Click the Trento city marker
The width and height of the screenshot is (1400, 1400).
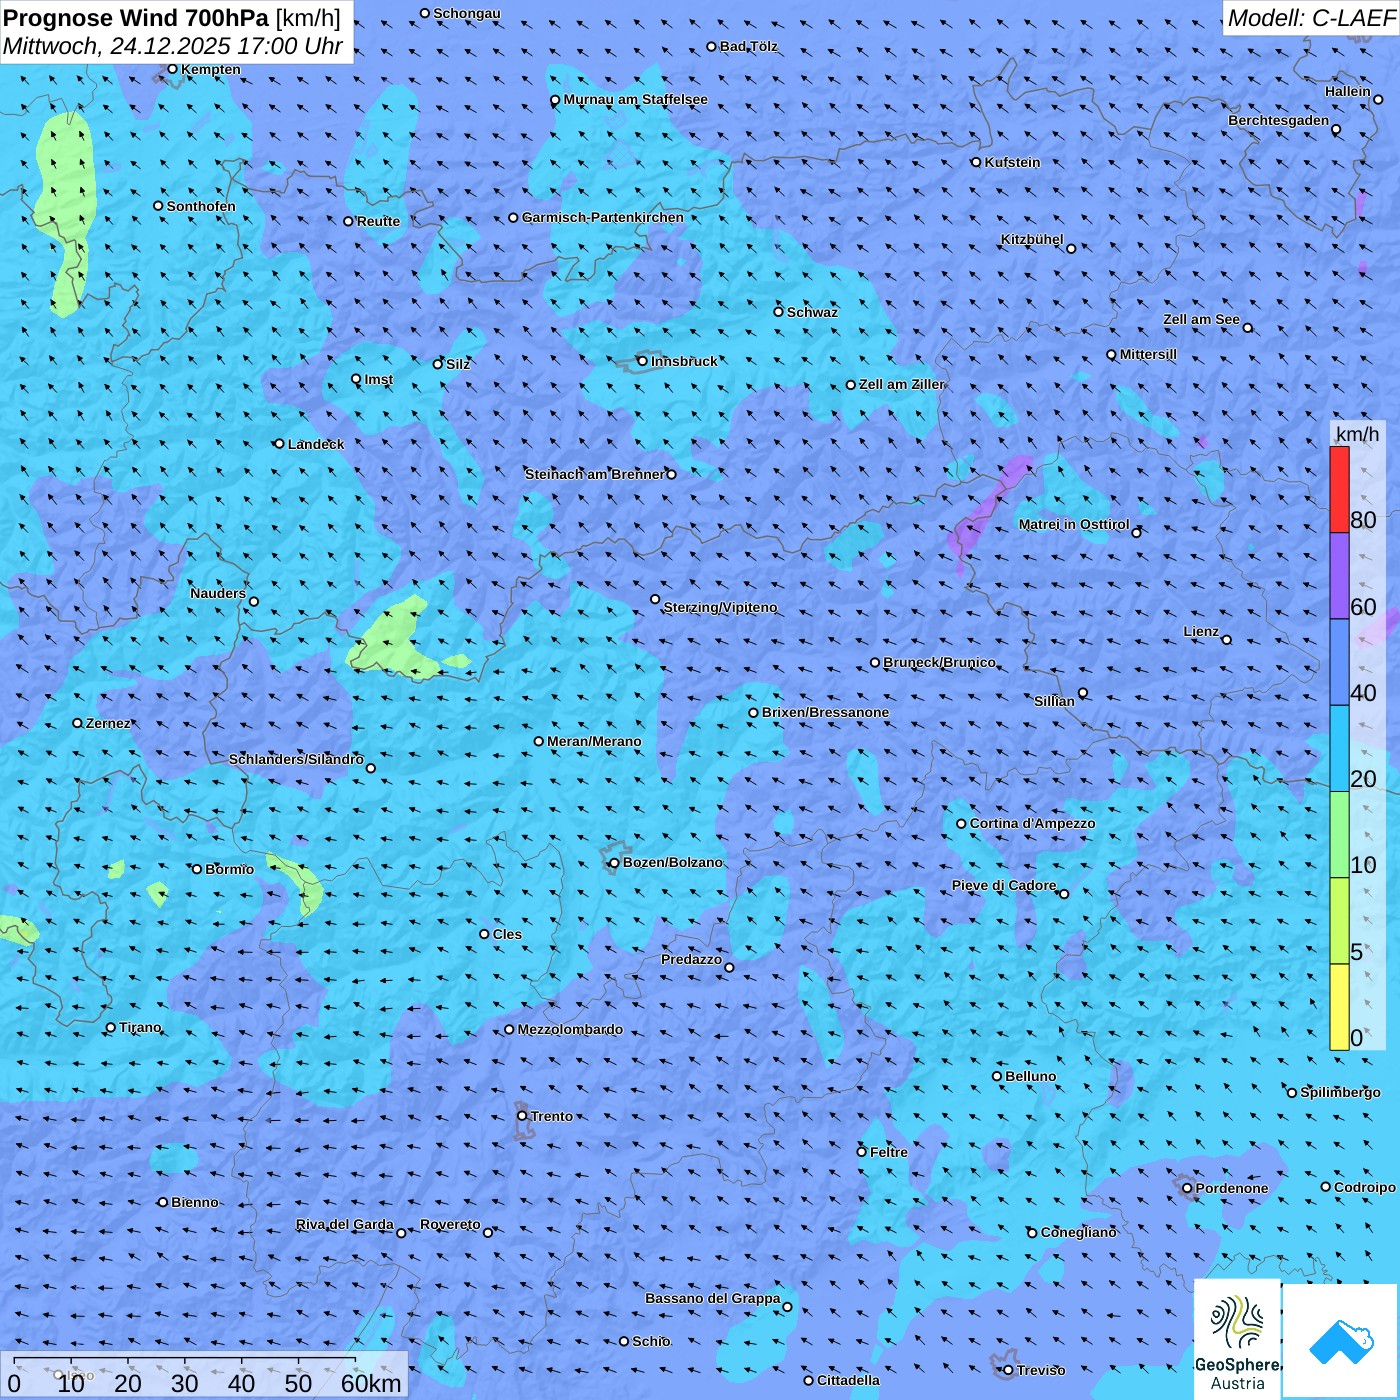point(521,1116)
